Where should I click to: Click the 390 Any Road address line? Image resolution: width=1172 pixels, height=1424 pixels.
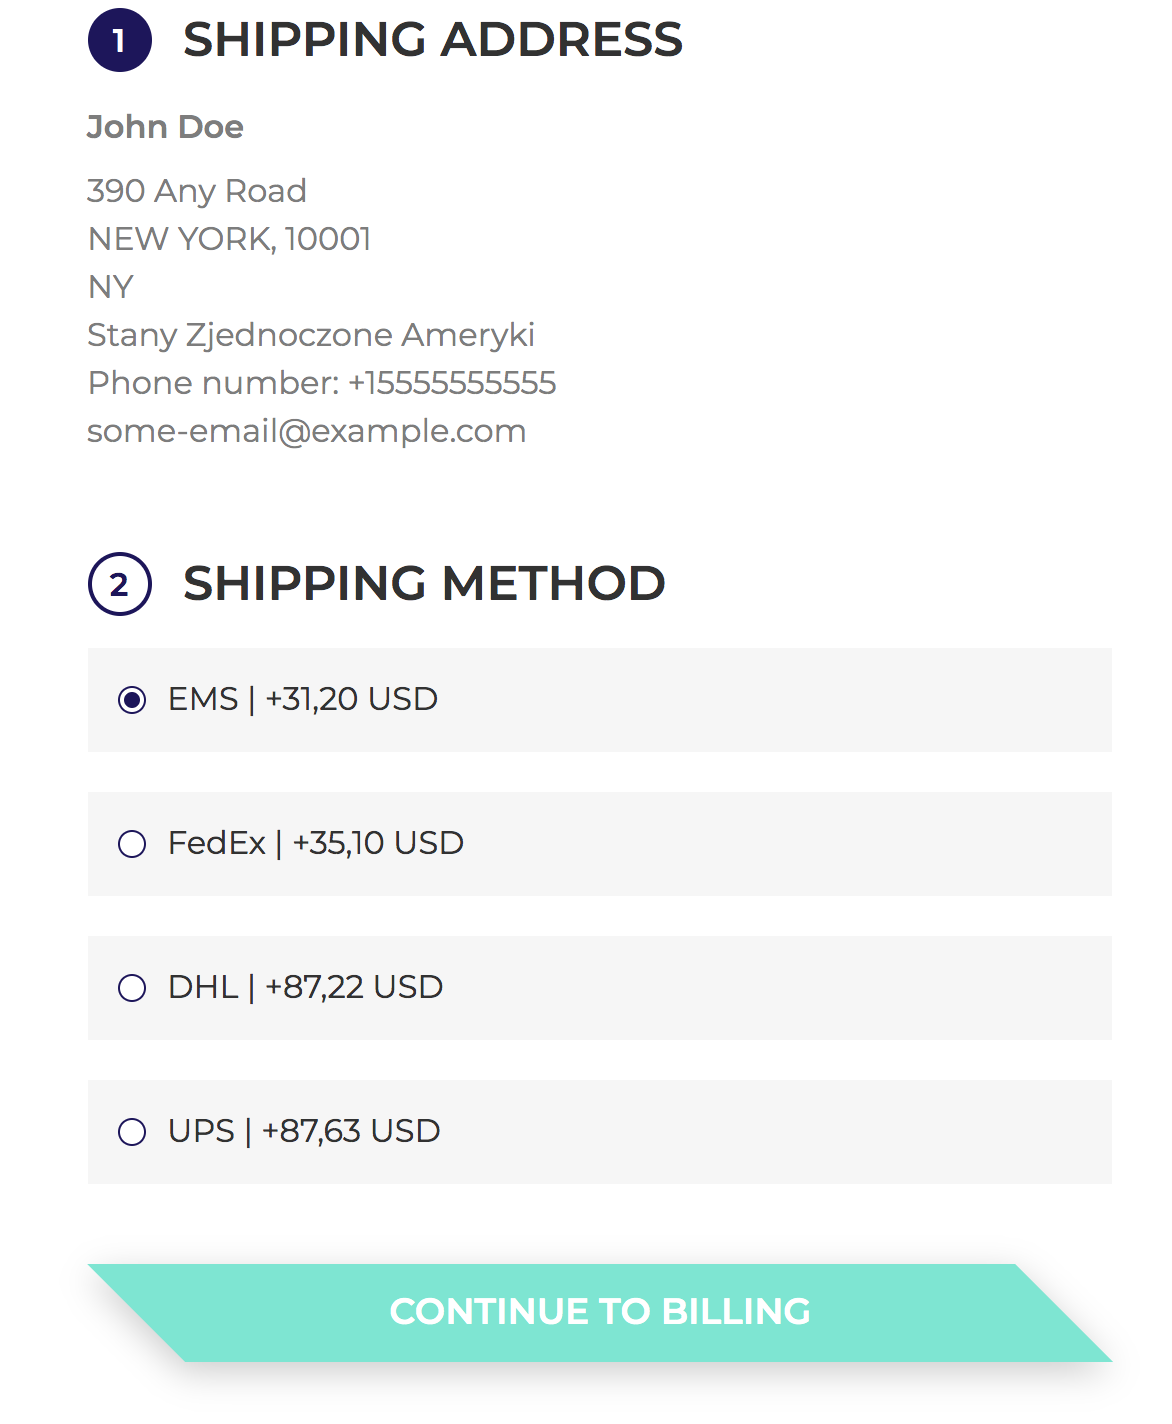point(197,191)
